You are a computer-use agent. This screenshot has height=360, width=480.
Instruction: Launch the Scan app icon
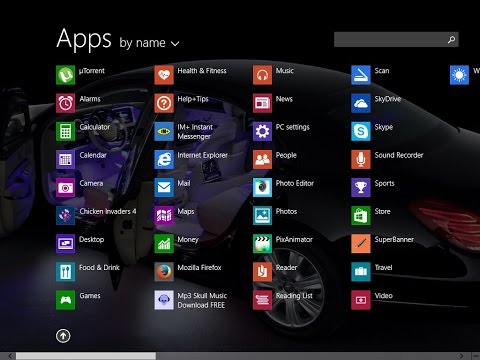(361, 75)
